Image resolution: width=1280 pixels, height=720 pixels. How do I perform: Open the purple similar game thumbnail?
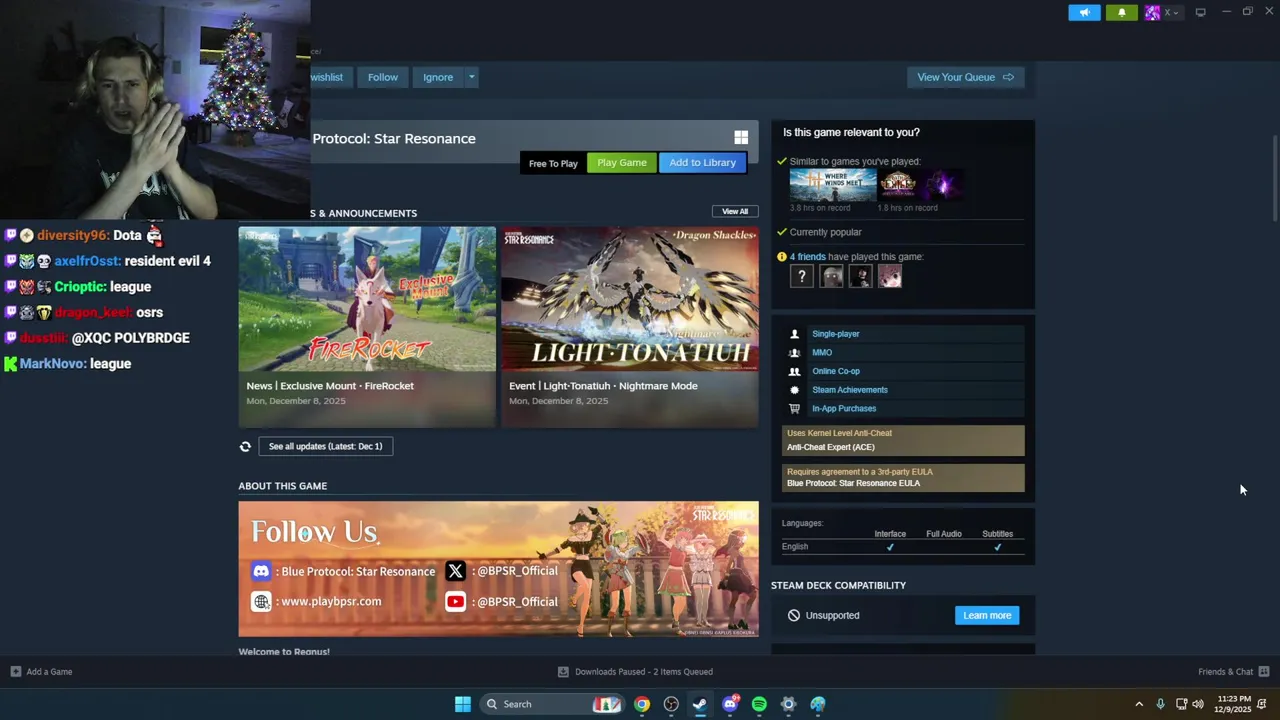coord(942,185)
